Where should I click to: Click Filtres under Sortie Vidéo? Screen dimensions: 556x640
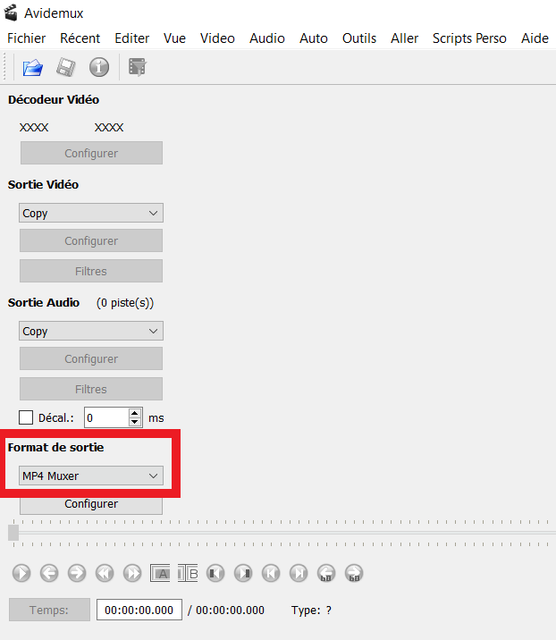[x=91, y=271]
